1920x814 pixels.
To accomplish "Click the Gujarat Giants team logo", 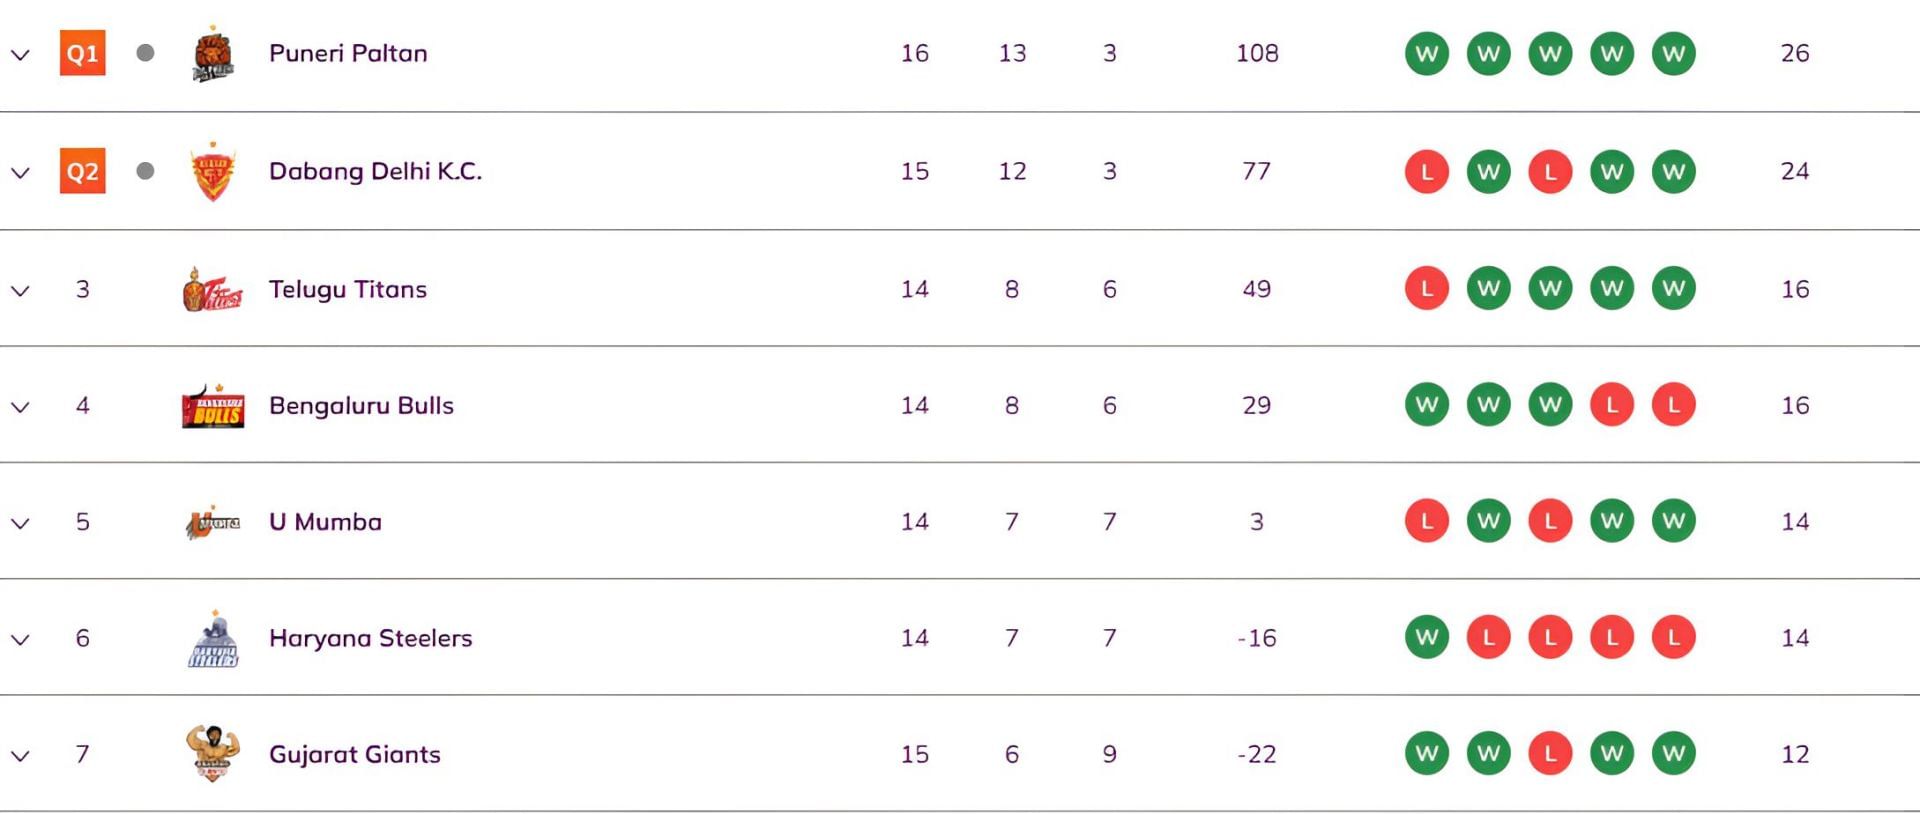I will click(x=212, y=754).
